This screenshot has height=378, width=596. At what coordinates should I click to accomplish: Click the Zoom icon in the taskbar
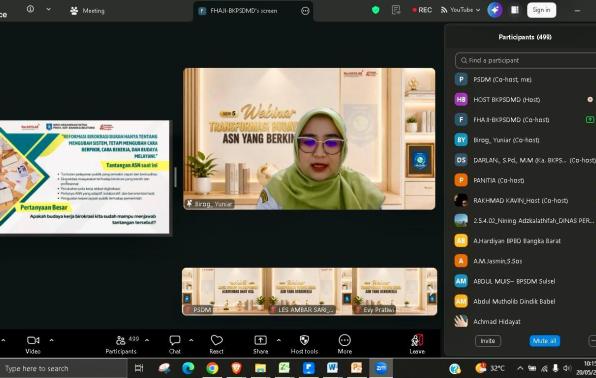380,368
